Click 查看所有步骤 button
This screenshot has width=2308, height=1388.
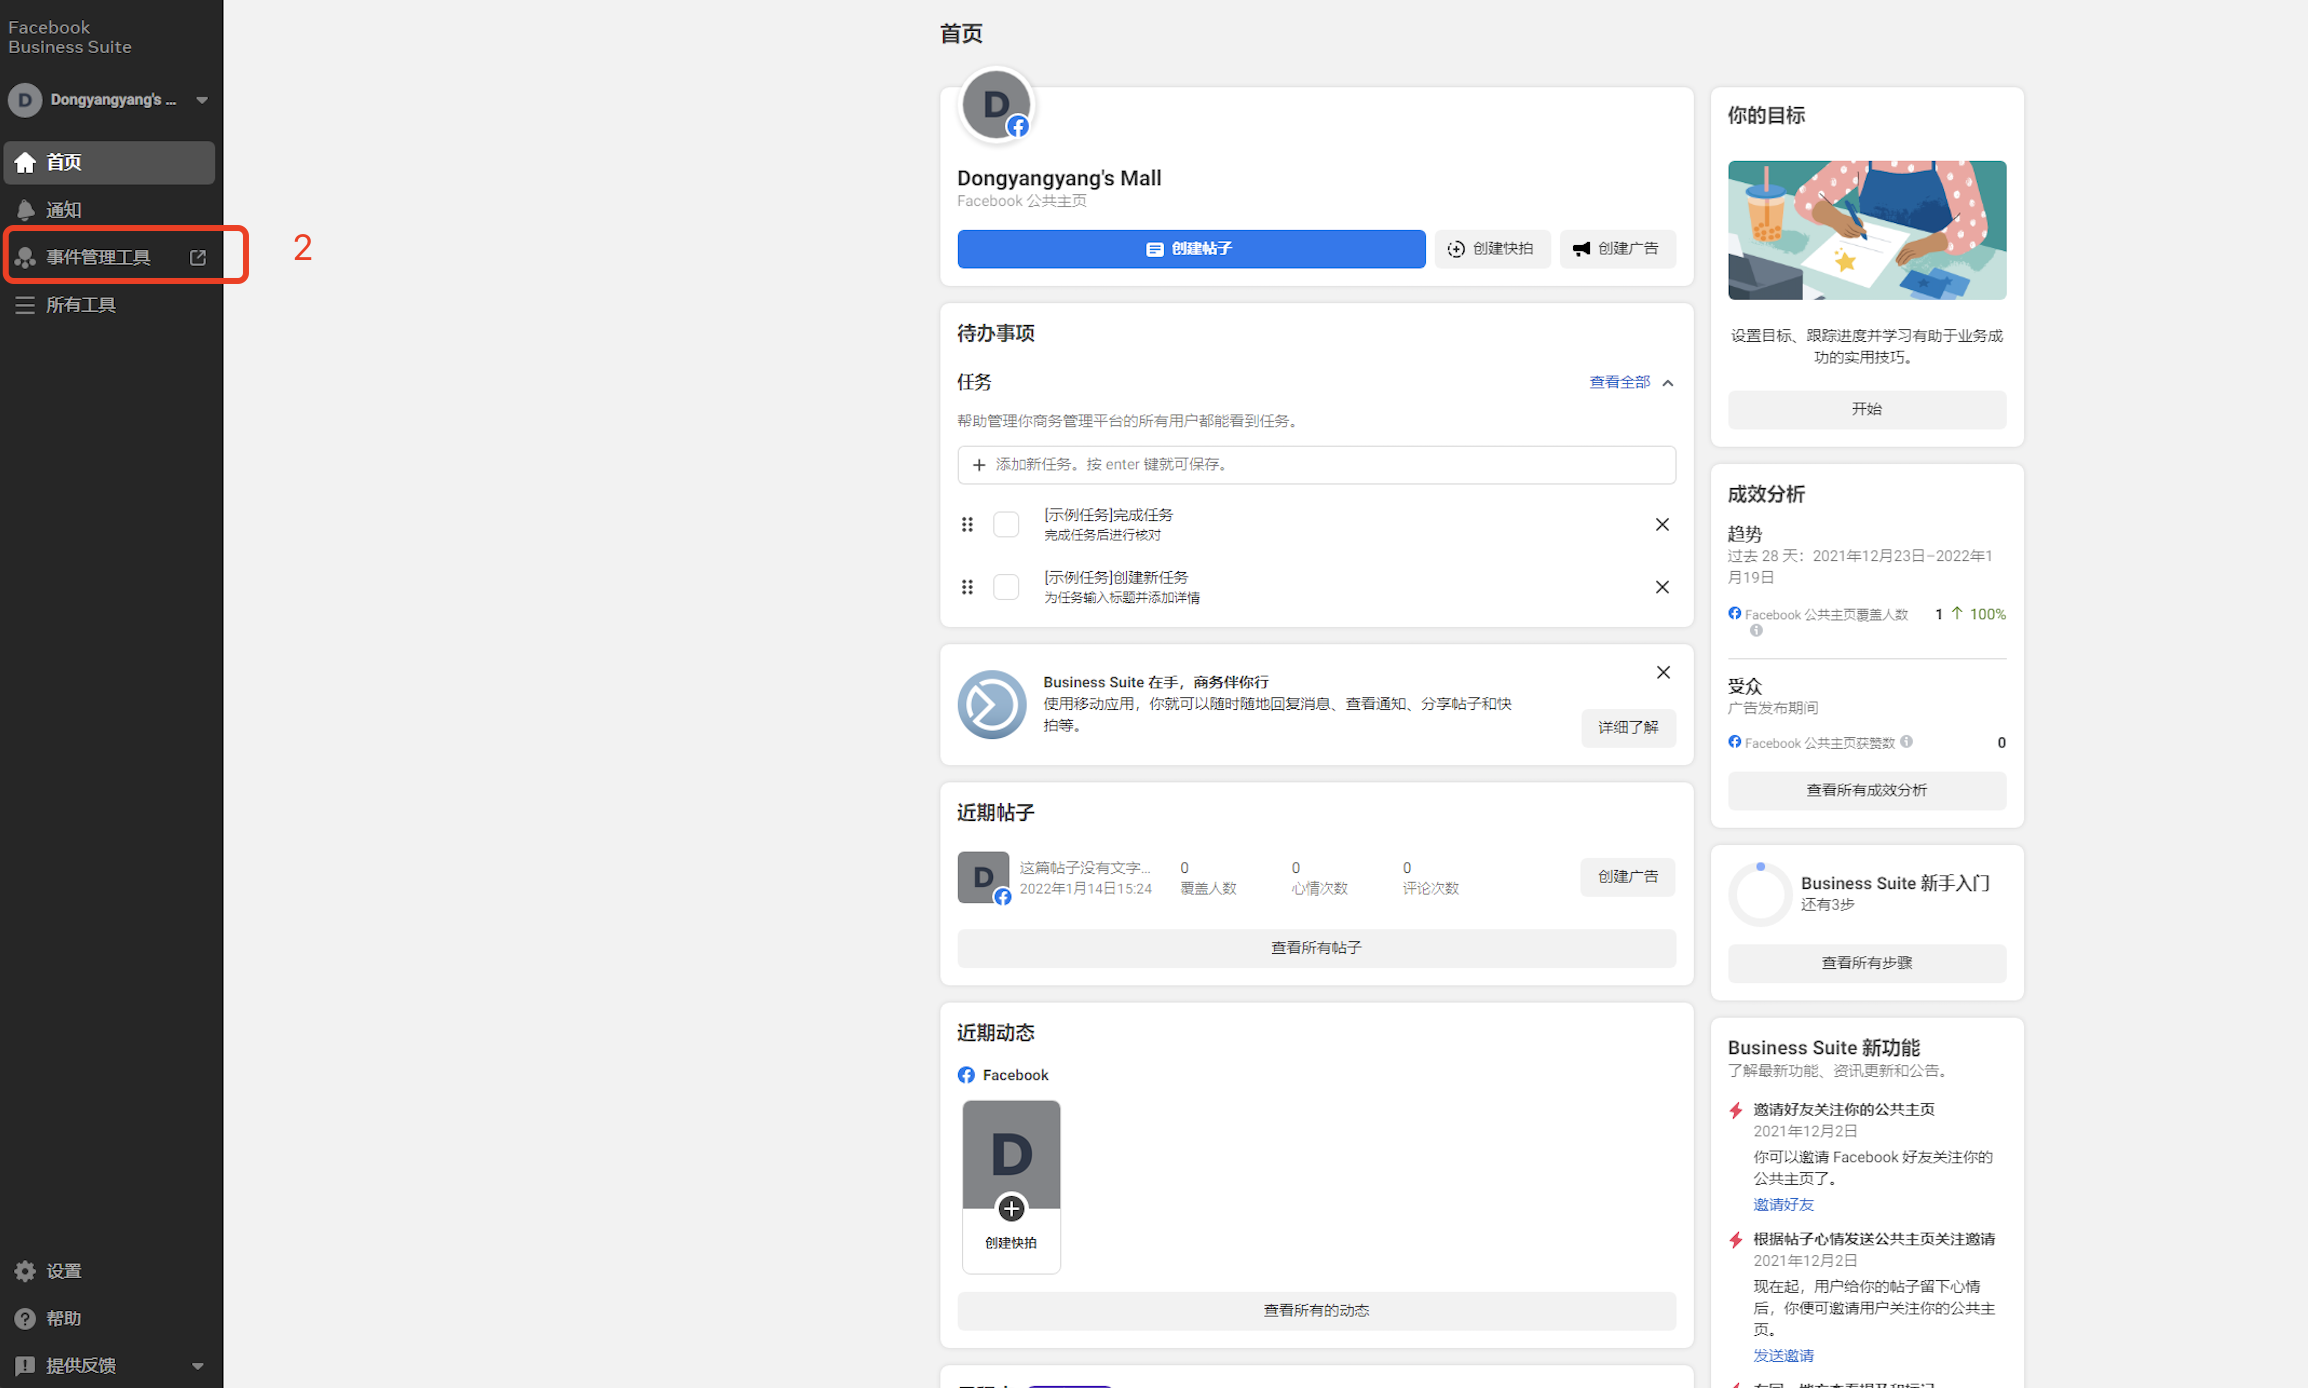1866,963
